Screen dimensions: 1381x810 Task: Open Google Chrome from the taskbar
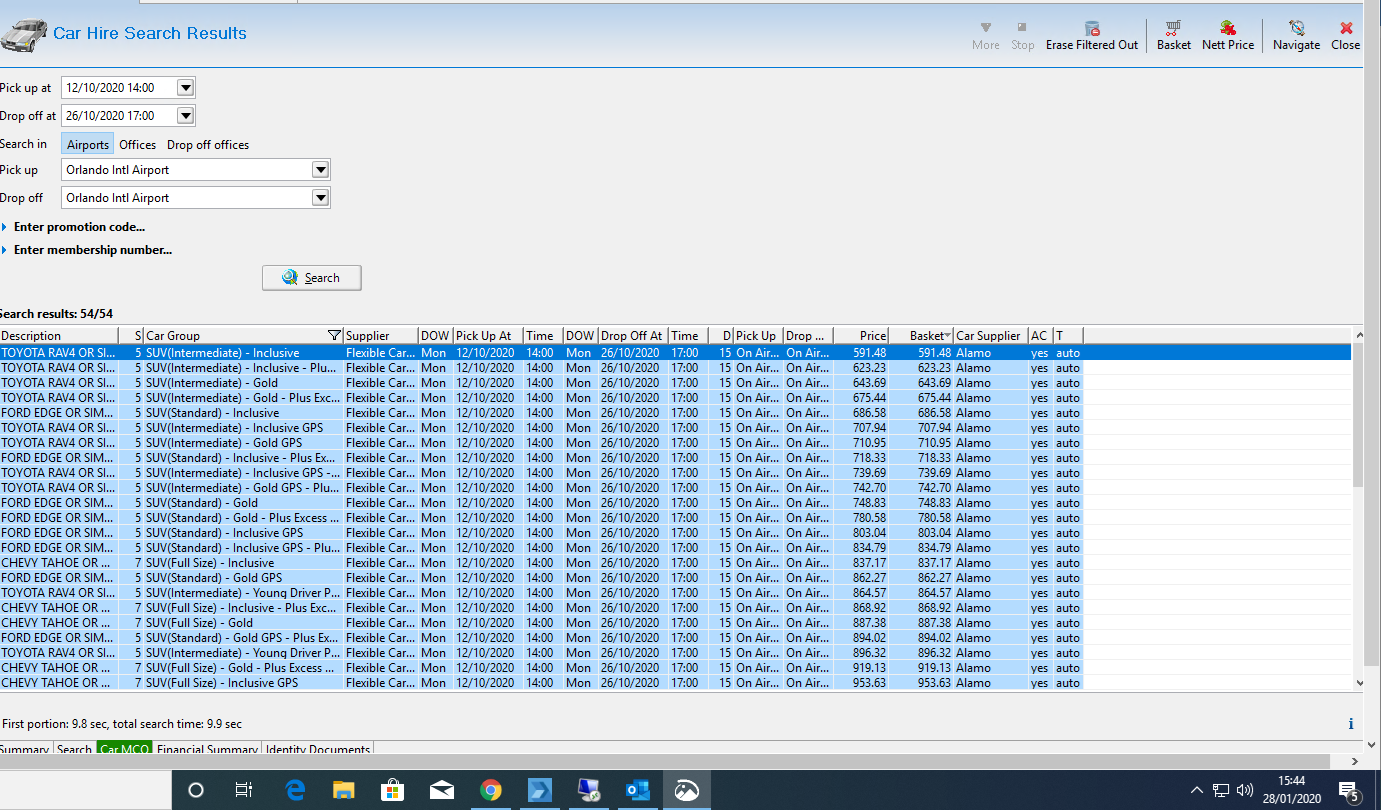click(490, 790)
